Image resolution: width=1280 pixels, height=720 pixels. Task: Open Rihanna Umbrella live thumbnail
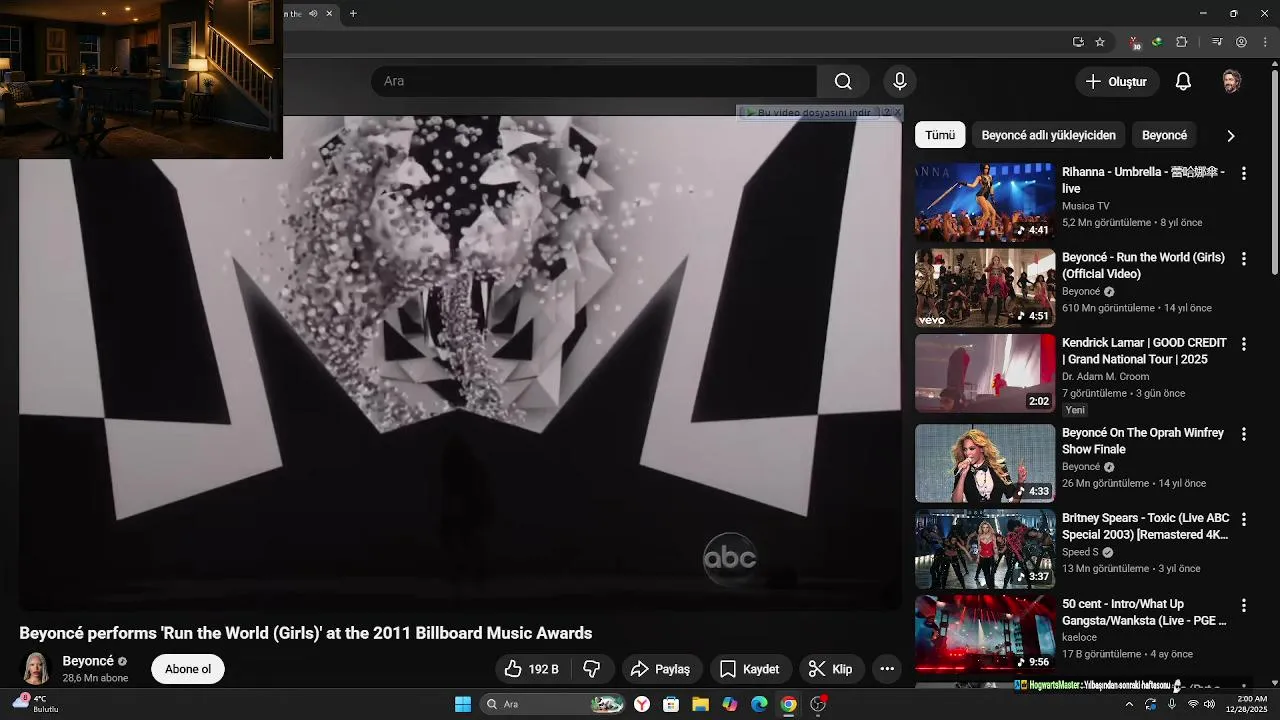coord(985,202)
